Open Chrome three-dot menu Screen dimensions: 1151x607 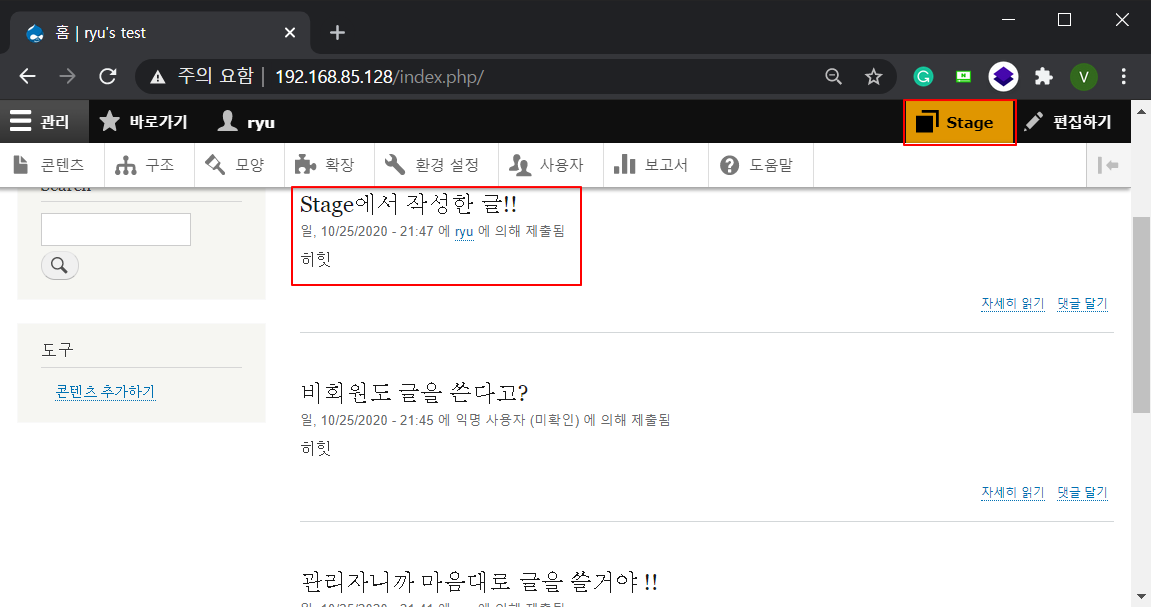[x=1124, y=76]
